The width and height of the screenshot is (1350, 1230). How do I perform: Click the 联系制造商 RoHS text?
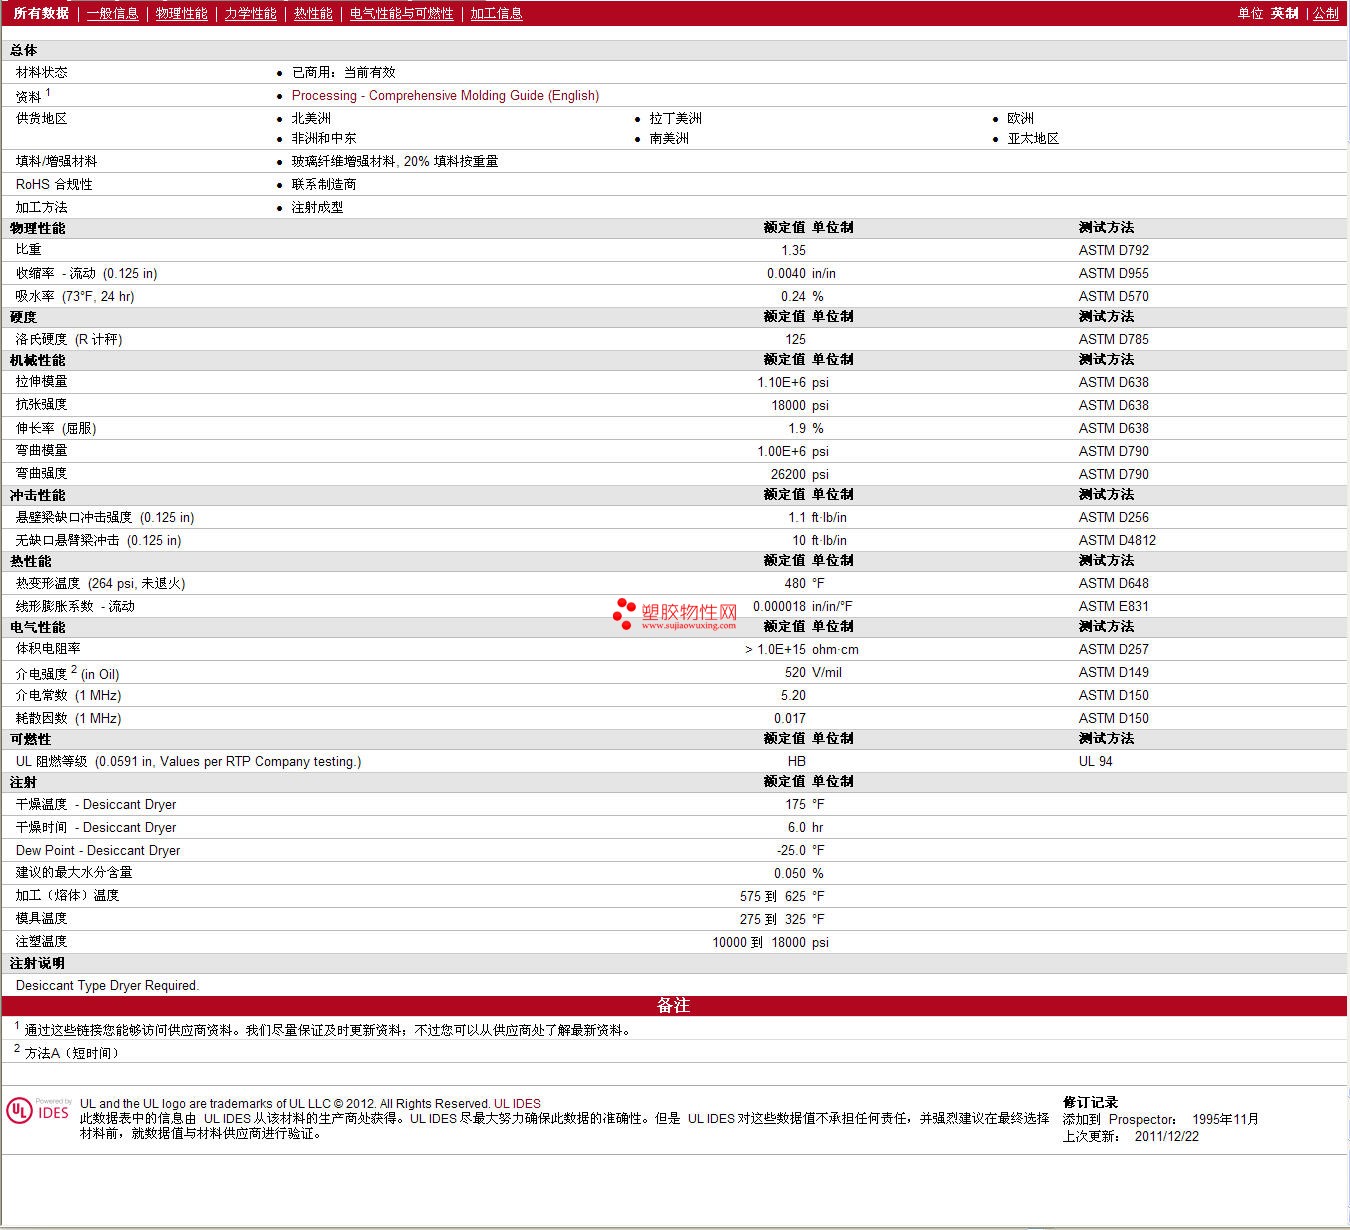(324, 184)
